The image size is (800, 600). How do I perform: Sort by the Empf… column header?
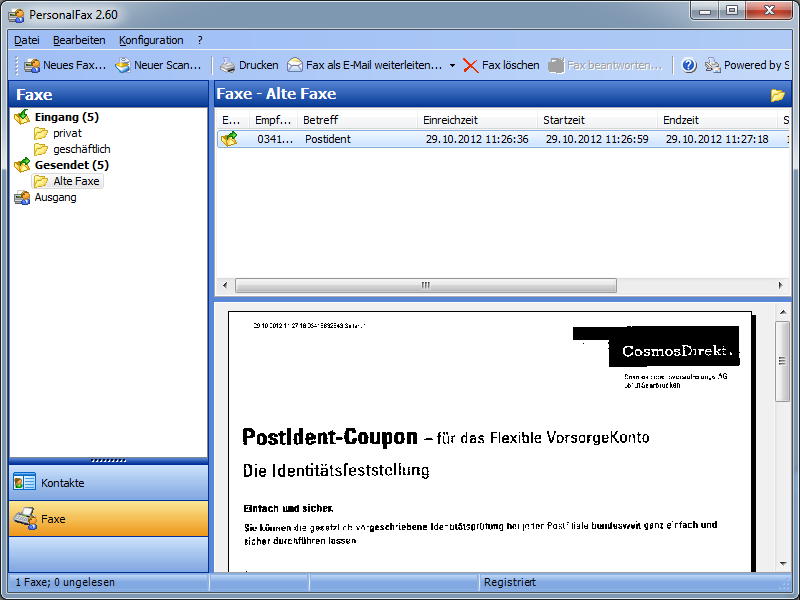[x=273, y=120]
